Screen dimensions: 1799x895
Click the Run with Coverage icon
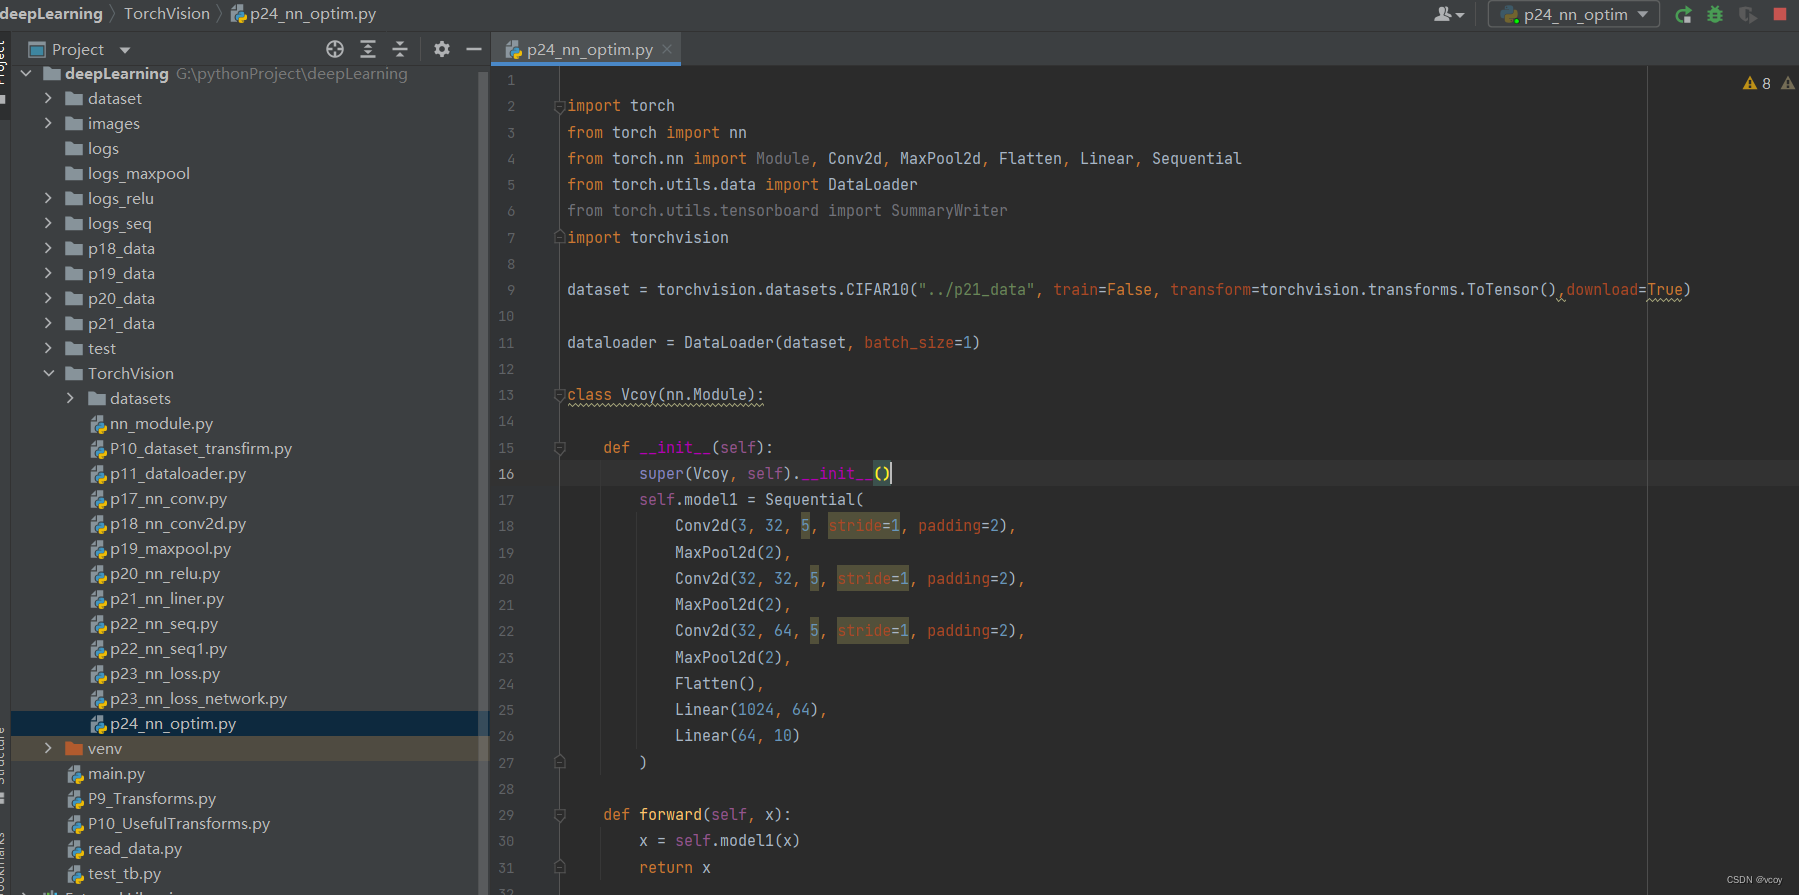click(1748, 14)
